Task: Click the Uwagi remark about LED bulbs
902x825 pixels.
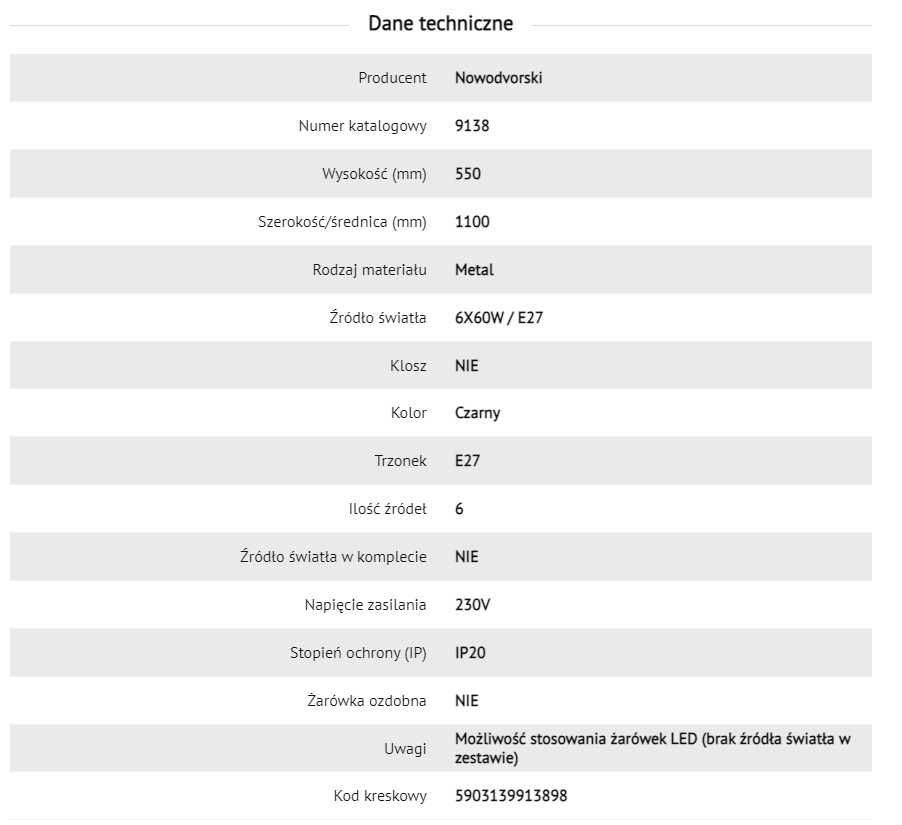Action: 653,748
